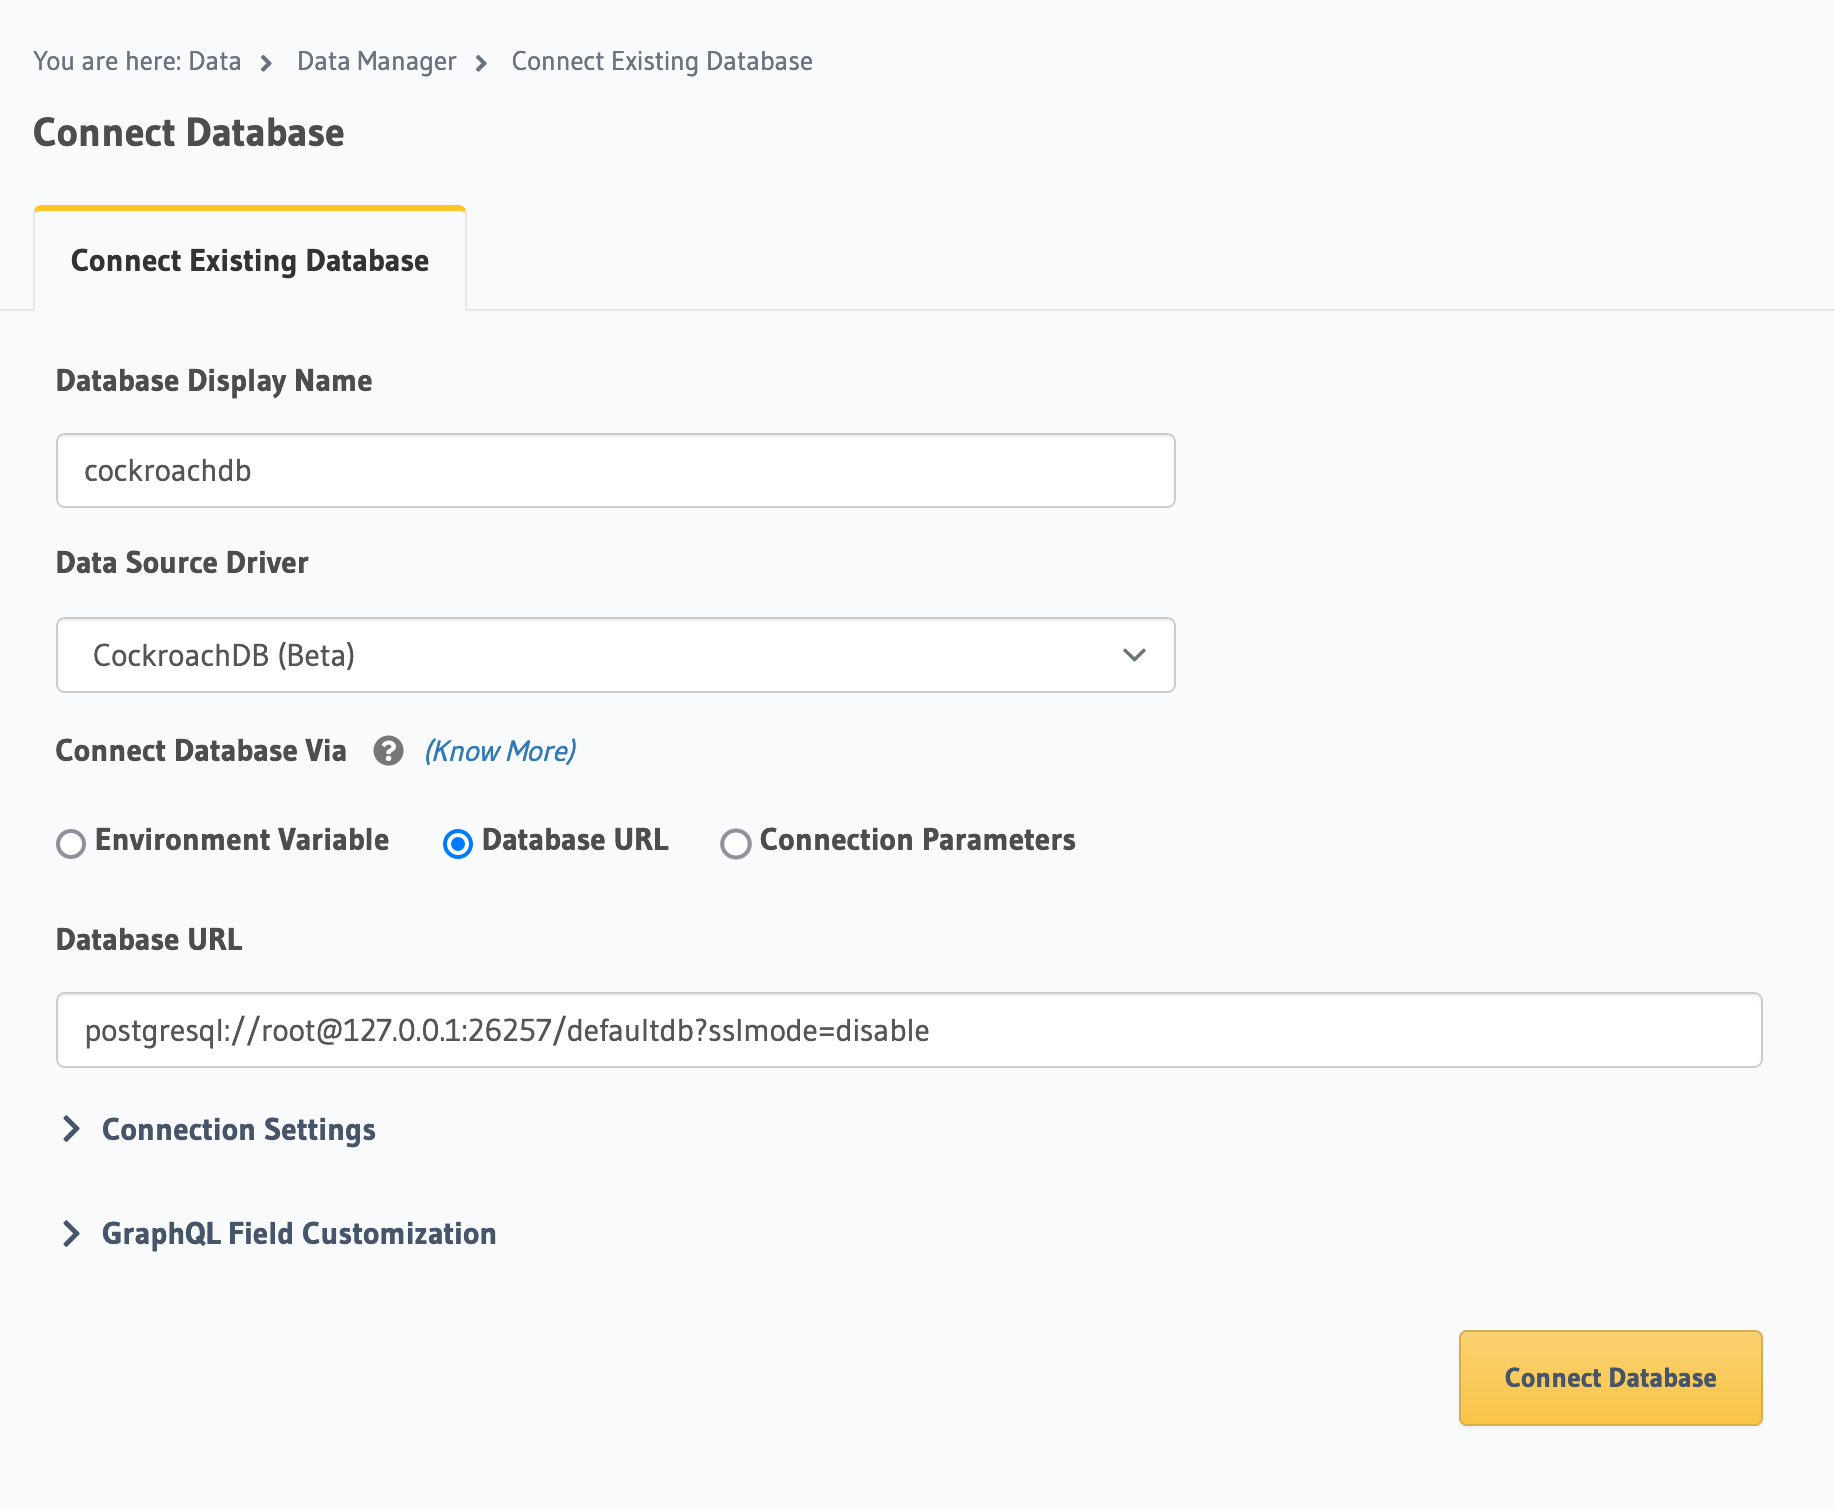Open the Data breadcrumb link
Viewport: 1834px width, 1508px height.
point(214,62)
